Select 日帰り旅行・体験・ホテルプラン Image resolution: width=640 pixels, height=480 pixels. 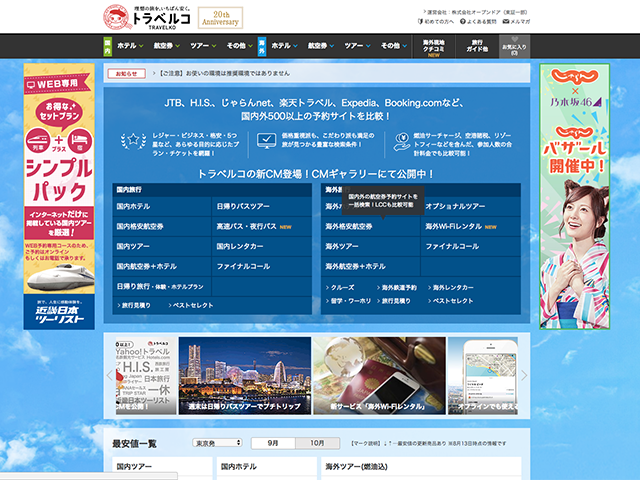click(x=162, y=287)
